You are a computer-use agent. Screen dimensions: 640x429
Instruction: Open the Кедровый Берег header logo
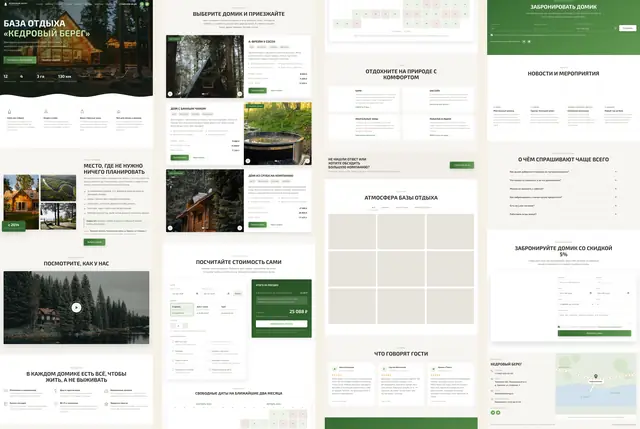pos(16,4)
